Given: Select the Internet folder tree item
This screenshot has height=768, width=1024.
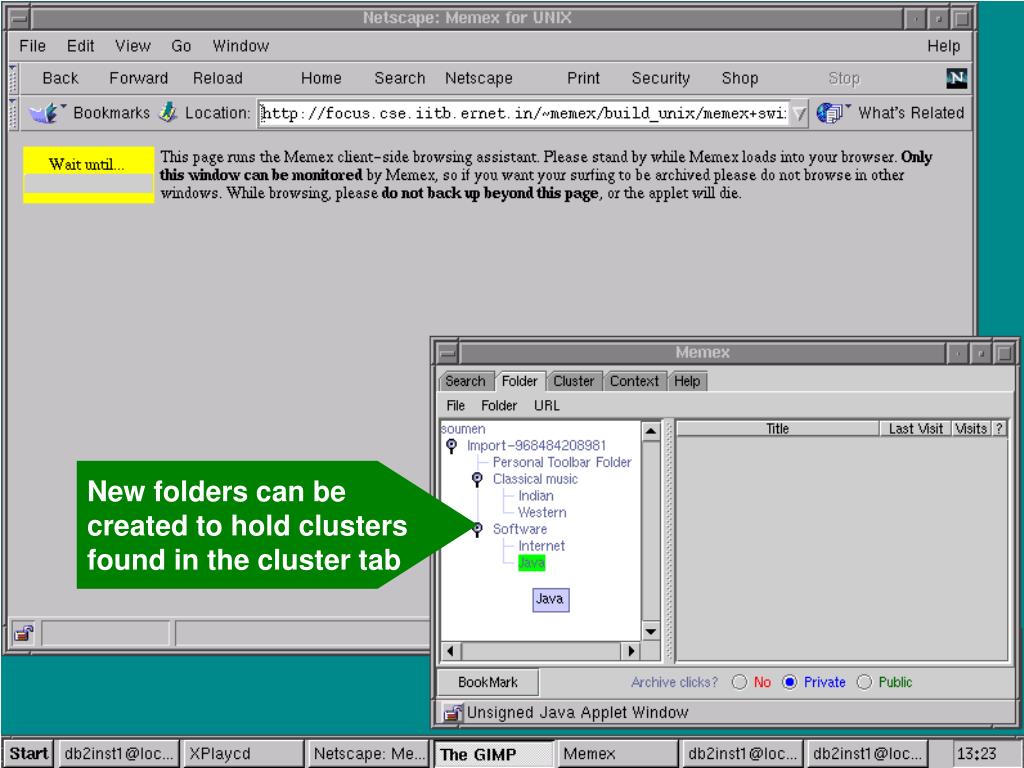Looking at the screenshot, I should [x=541, y=546].
